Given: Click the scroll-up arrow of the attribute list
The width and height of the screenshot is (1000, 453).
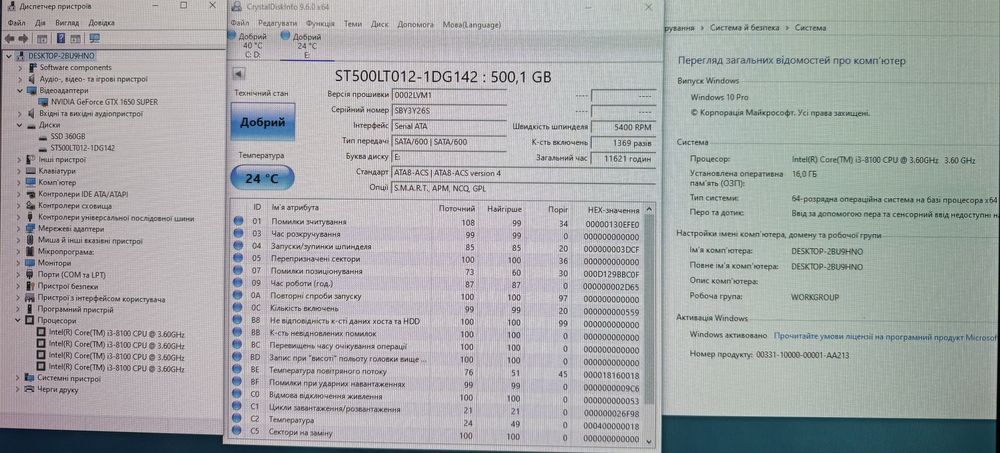Looking at the screenshot, I should (x=649, y=208).
